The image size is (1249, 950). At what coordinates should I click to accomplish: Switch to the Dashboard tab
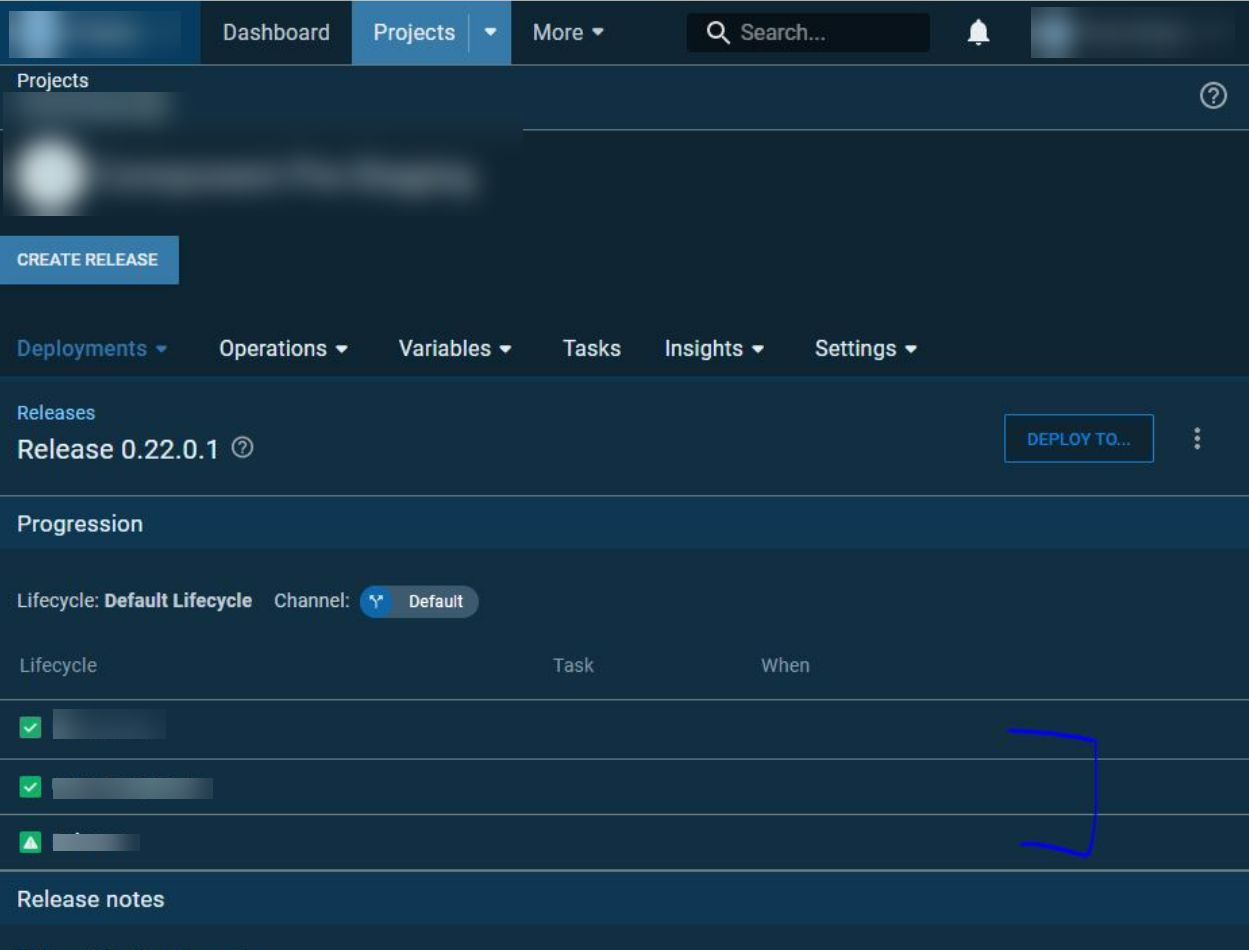pos(276,32)
